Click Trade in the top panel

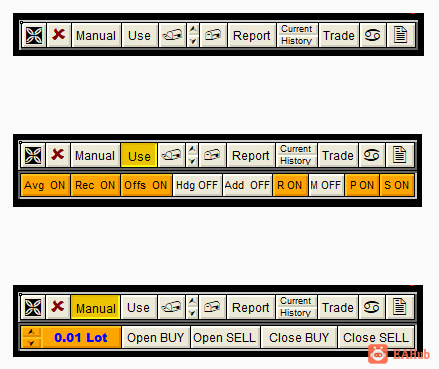[339, 35]
